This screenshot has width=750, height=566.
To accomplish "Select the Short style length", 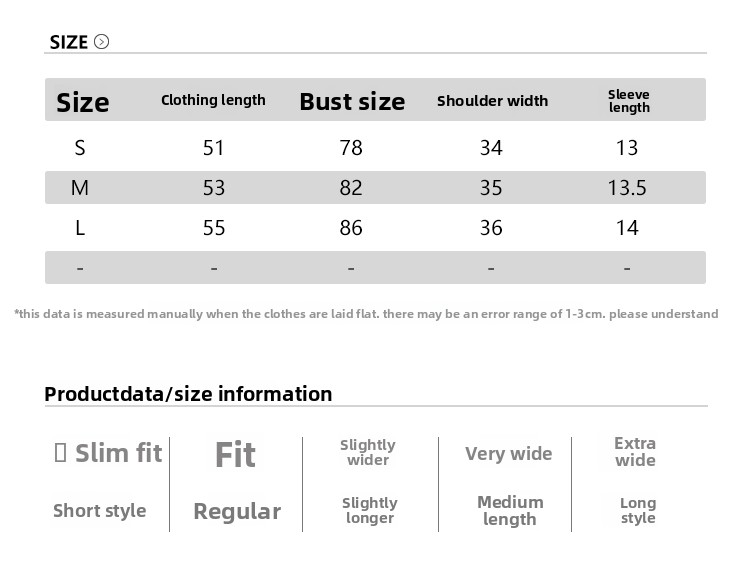I will (x=99, y=511).
